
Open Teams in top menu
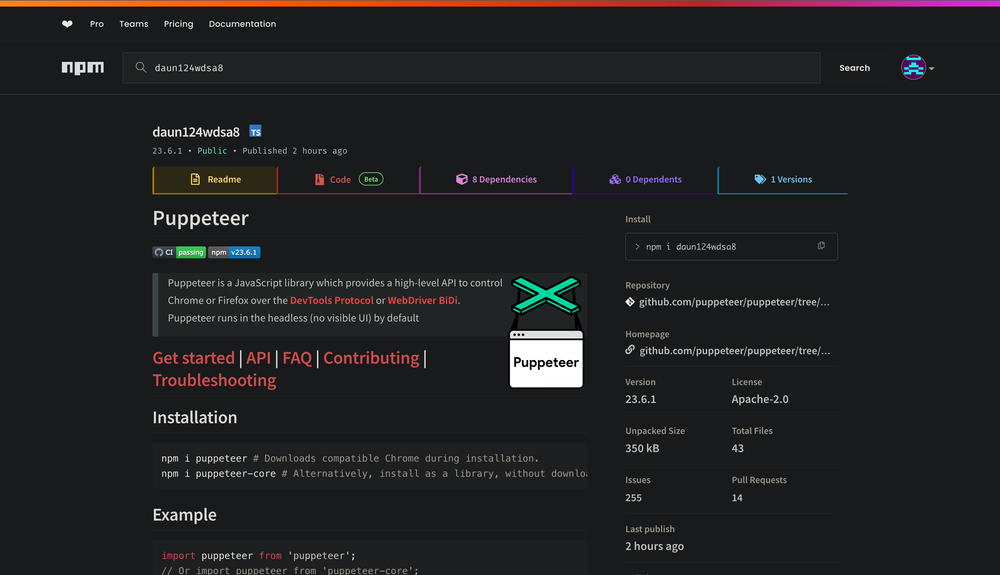click(134, 24)
